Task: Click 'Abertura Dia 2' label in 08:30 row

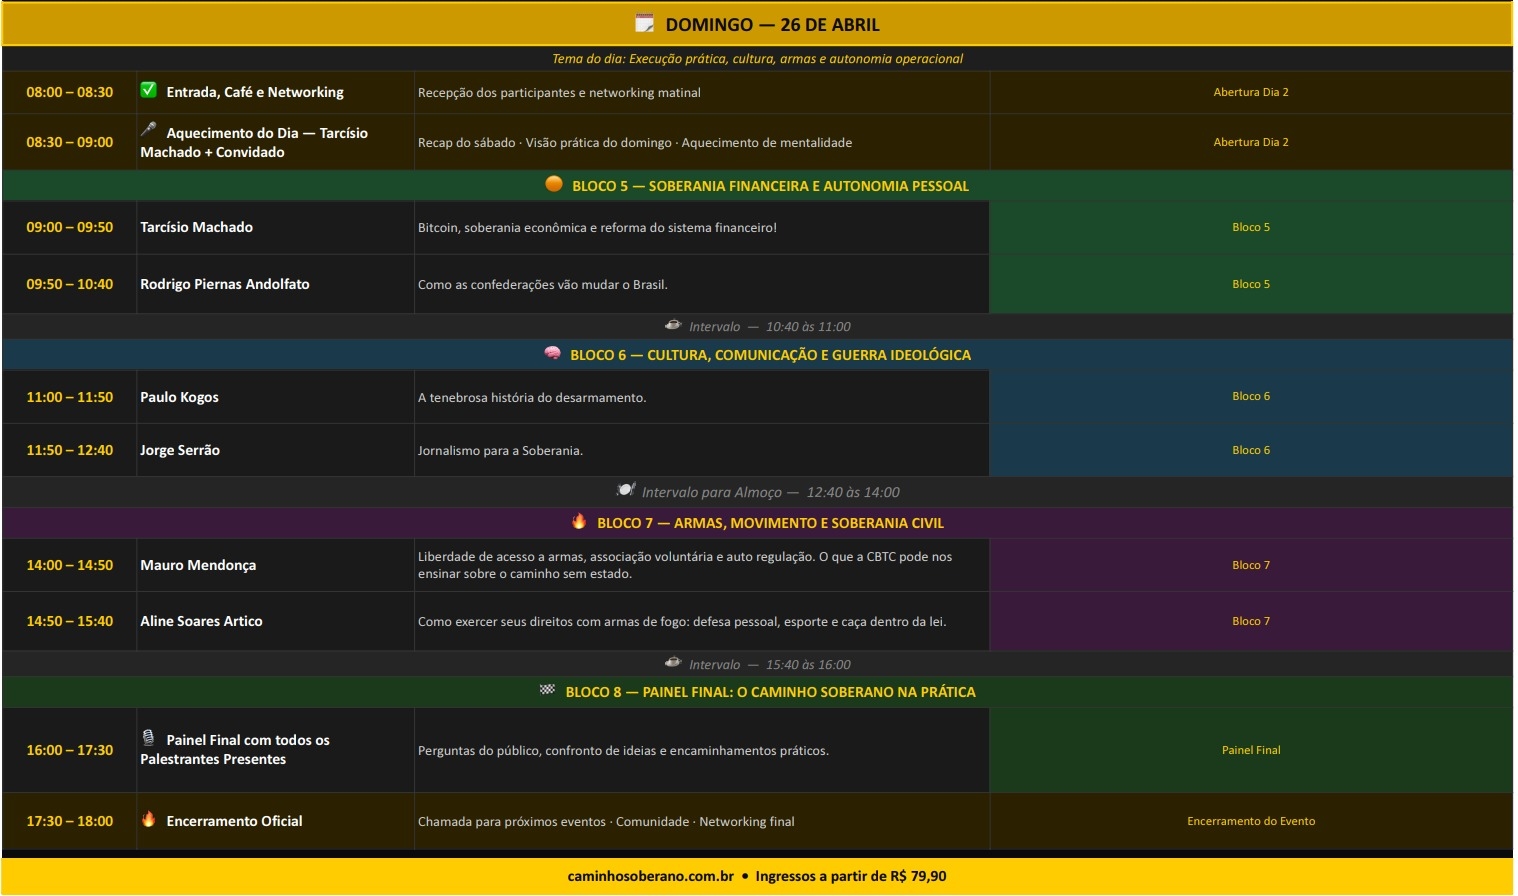Action: coord(1251,142)
